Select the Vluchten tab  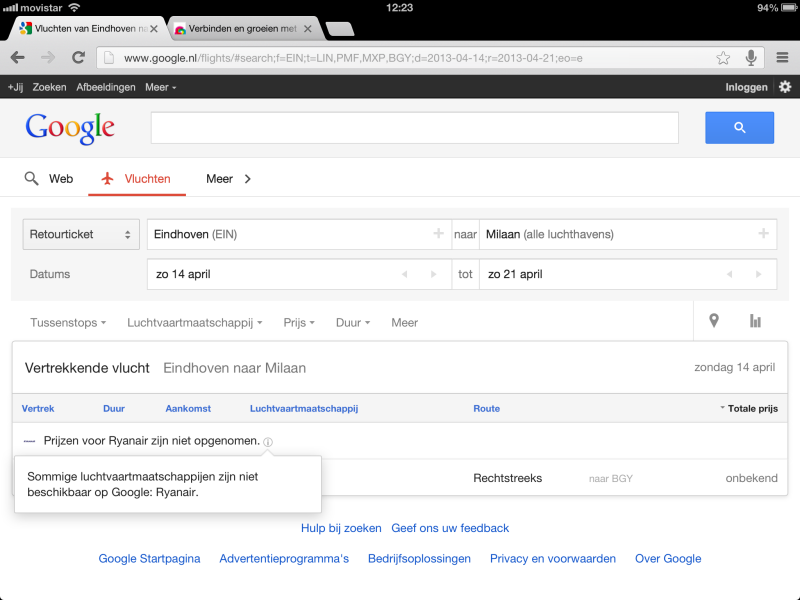click(137, 179)
